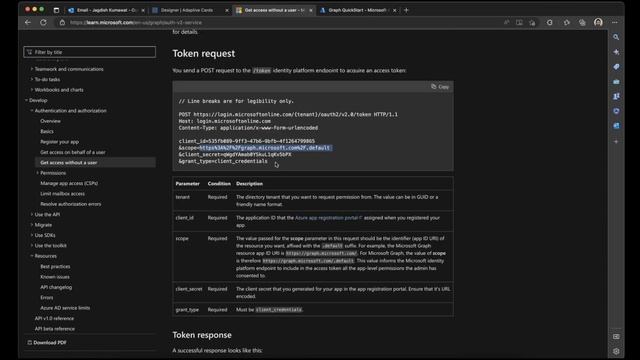
Task: Open the Copilot sparkle sidebar icon
Action: click(616, 52)
